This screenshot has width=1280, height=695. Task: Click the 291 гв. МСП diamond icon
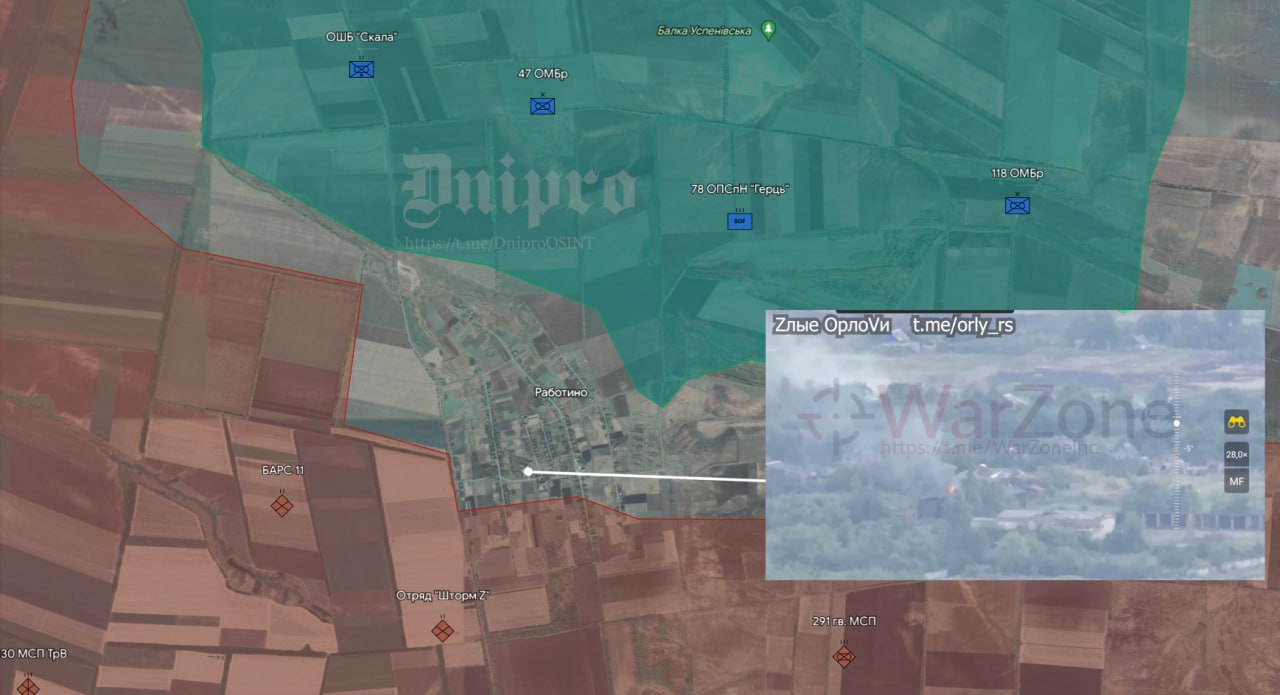coord(844,656)
